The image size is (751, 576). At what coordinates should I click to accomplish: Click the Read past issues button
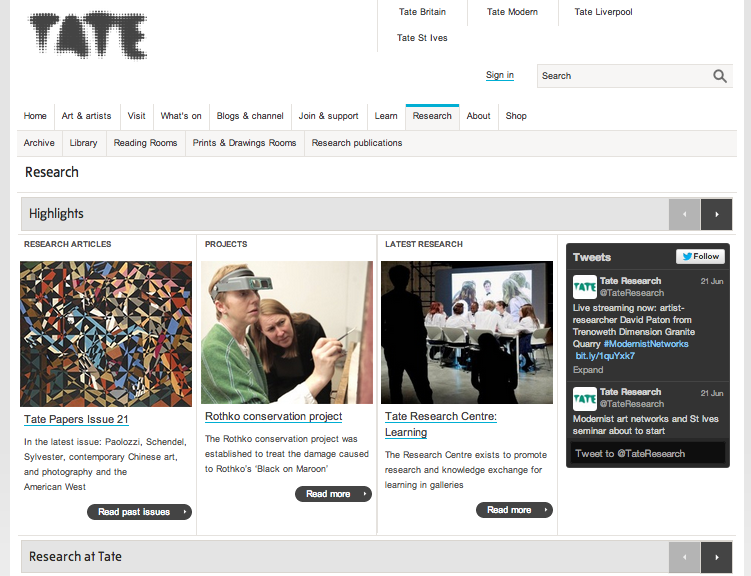click(x=139, y=512)
